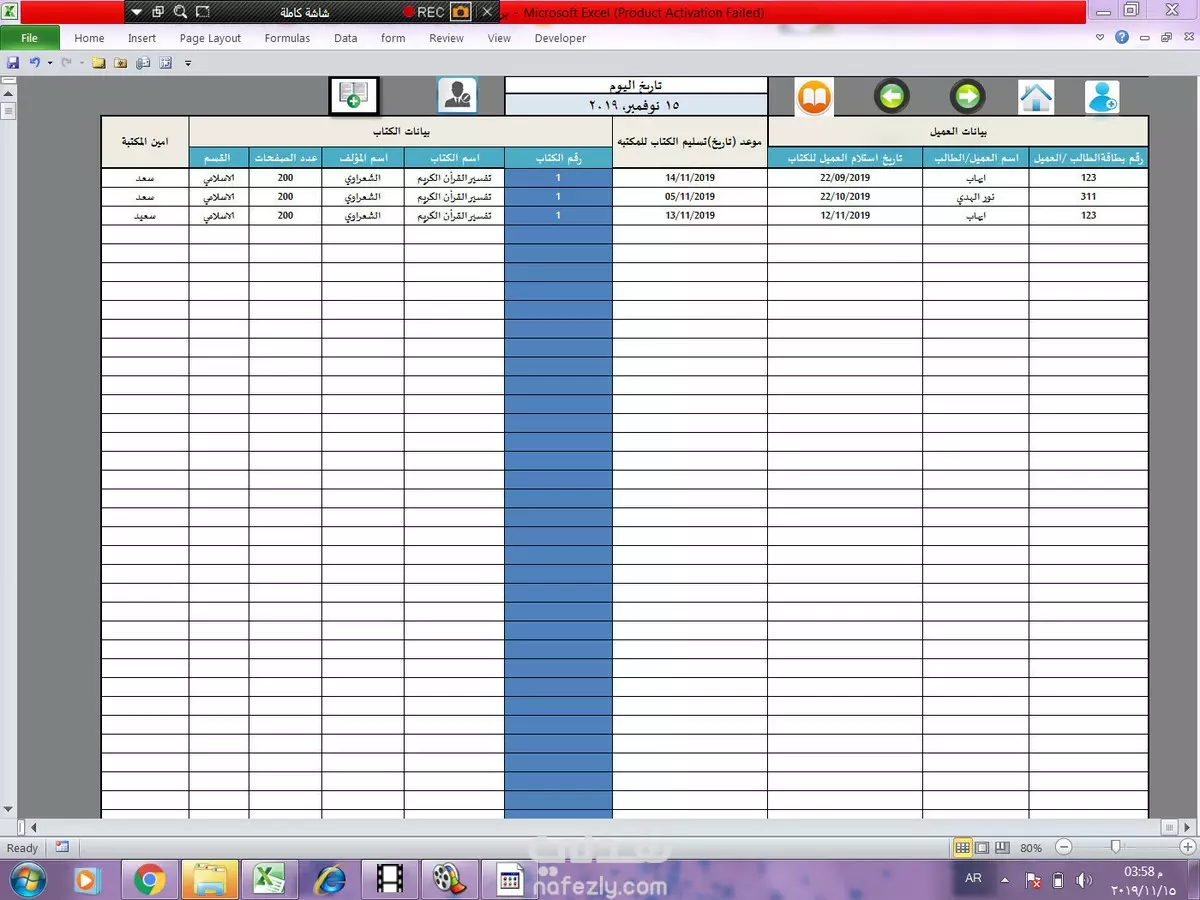Switch to Page Break Preview in status bar

(1002, 847)
